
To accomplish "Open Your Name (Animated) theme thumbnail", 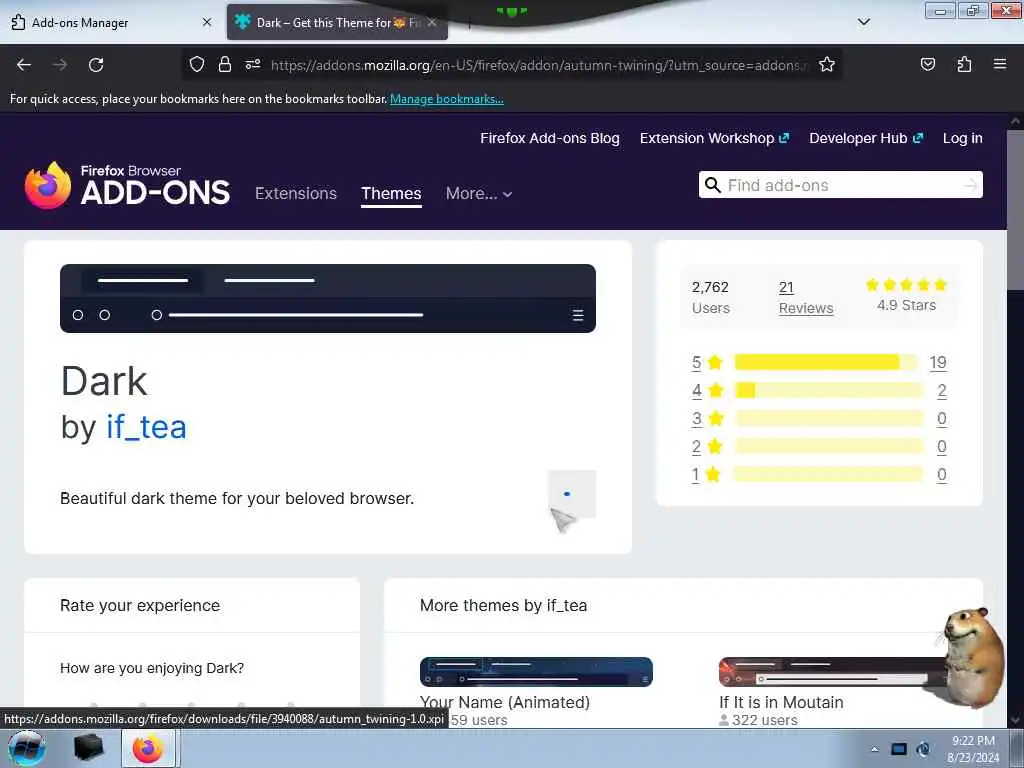I will click(x=536, y=672).
